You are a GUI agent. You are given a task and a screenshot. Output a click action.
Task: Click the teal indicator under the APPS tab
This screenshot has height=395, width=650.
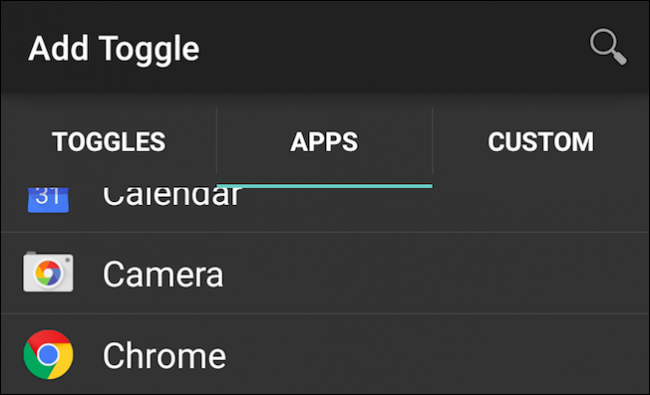point(325,186)
